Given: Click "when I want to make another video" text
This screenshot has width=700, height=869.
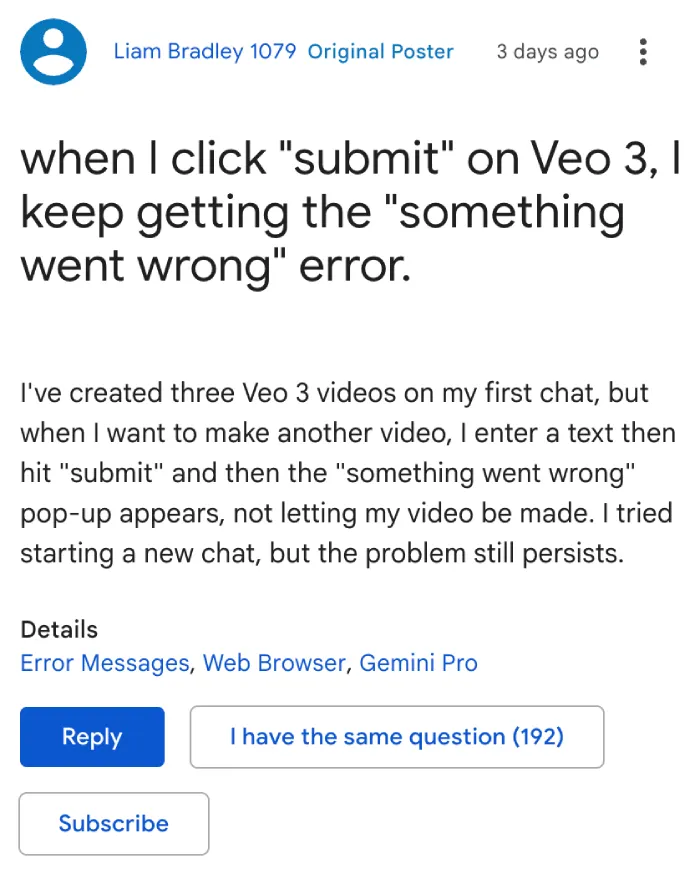Looking at the screenshot, I should click(233, 433).
